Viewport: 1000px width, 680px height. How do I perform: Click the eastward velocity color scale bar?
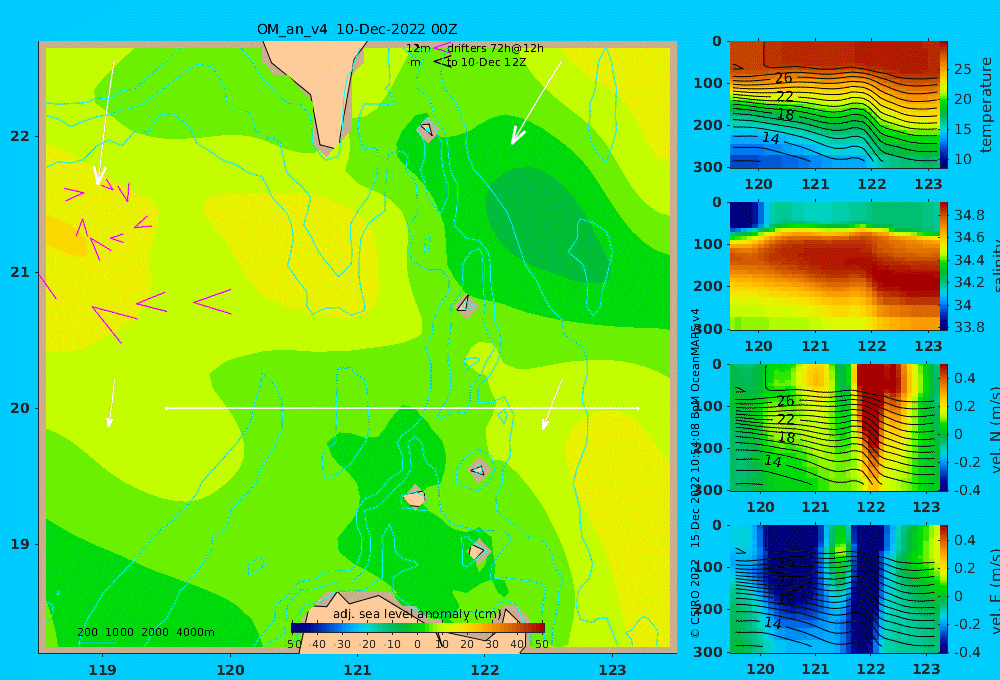point(943,589)
